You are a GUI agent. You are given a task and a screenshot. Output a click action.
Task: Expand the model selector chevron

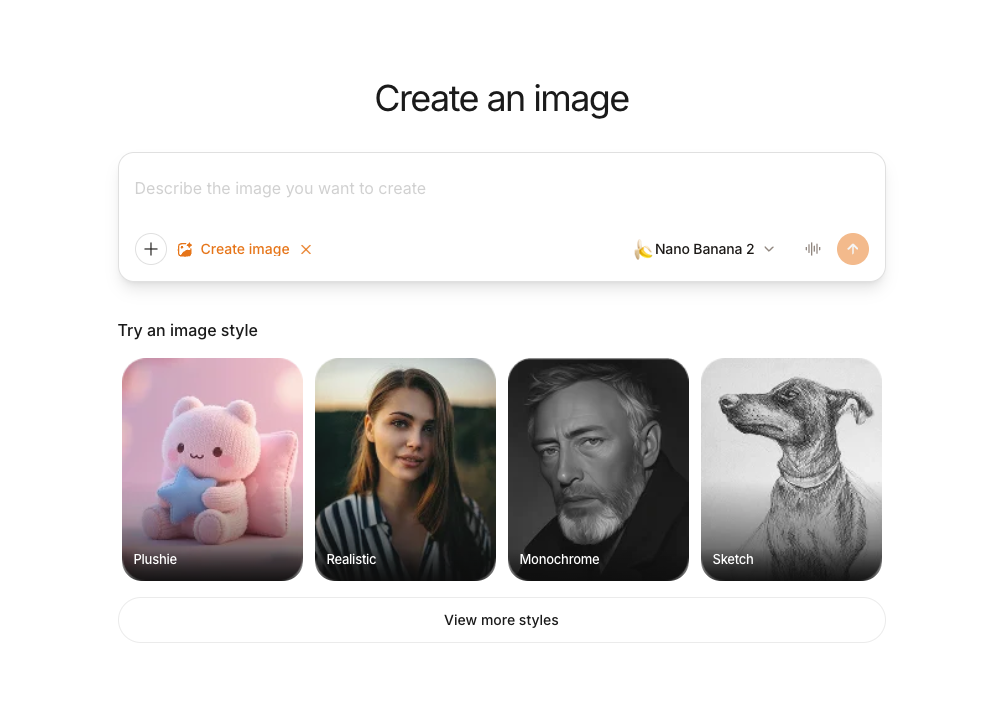pyautogui.click(x=769, y=249)
